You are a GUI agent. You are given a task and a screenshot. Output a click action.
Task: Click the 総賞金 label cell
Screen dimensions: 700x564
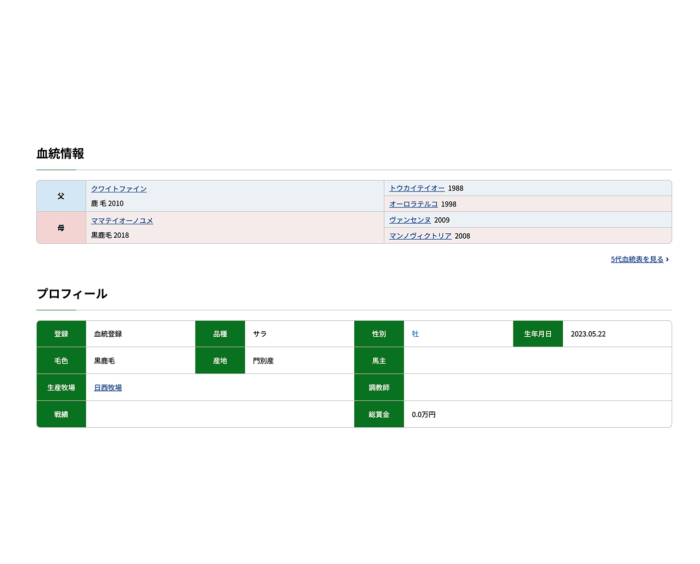[379, 414]
